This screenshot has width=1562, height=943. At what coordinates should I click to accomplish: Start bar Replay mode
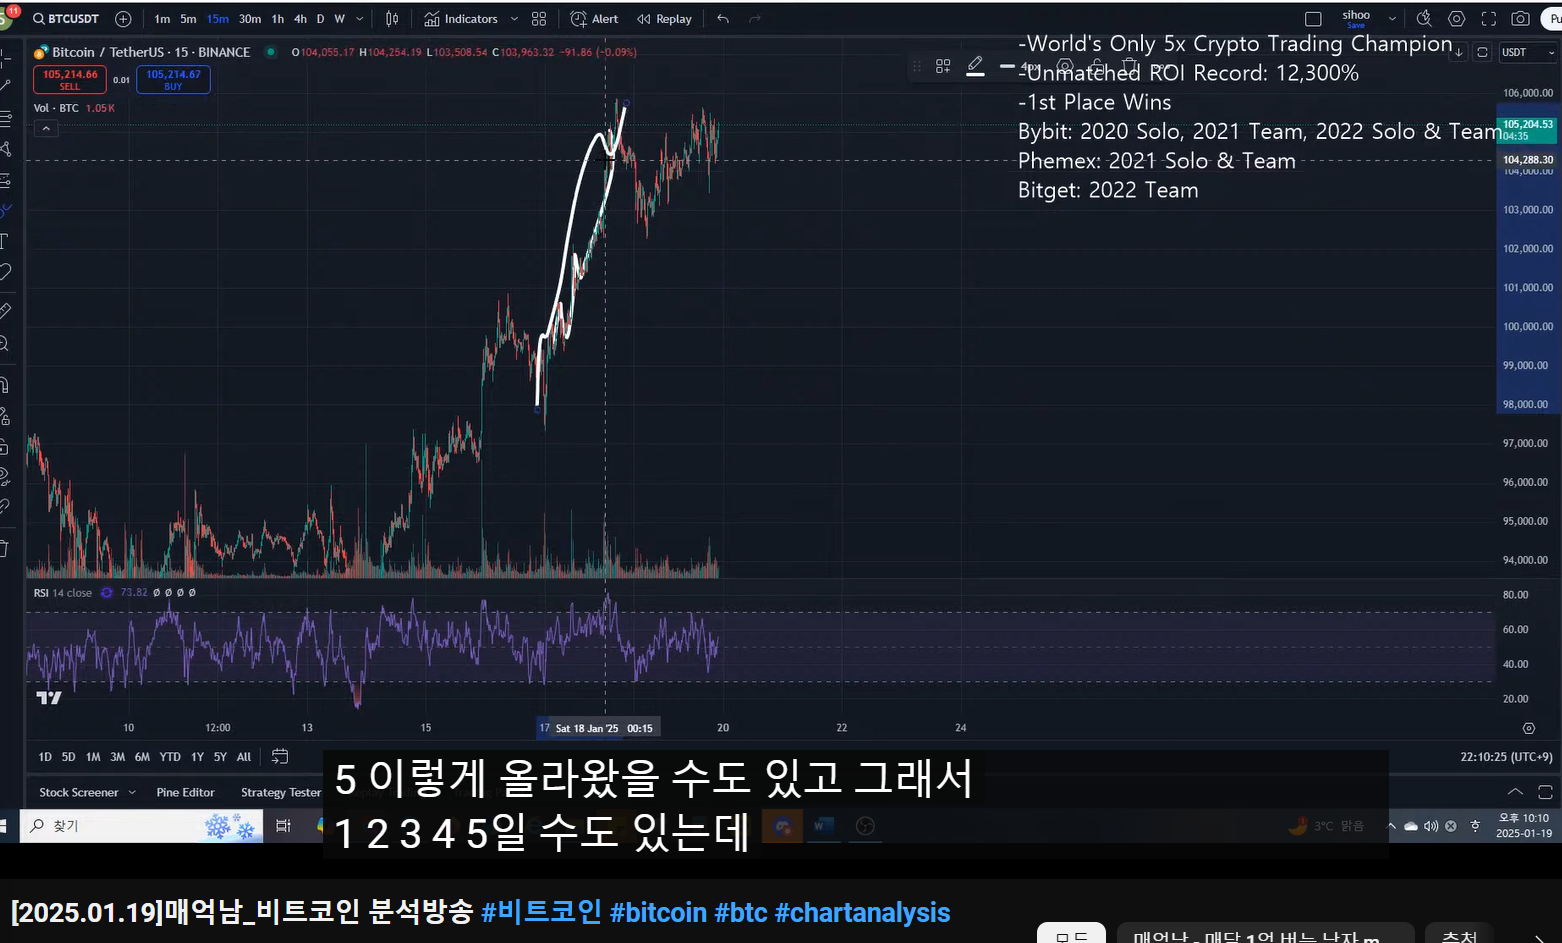click(x=664, y=19)
